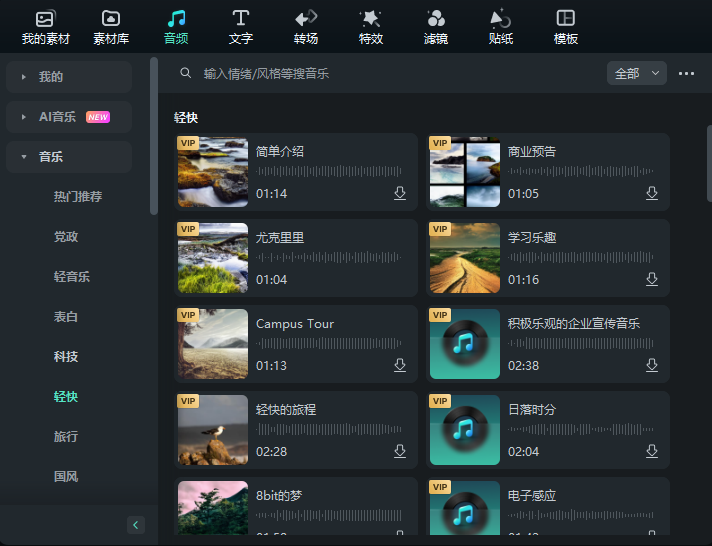Click the 轻快的旅程 seagull thumbnail
Screen dimensions: 712x546
point(213,429)
